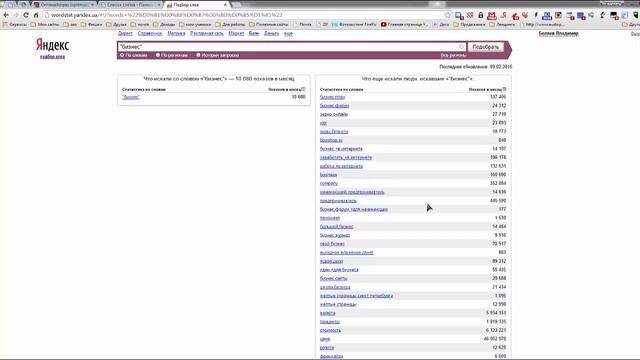This screenshot has height=360, width=640.
Task: Open the 'Рекламная сеть' top menu link
Action: pyautogui.click(x=207, y=33)
